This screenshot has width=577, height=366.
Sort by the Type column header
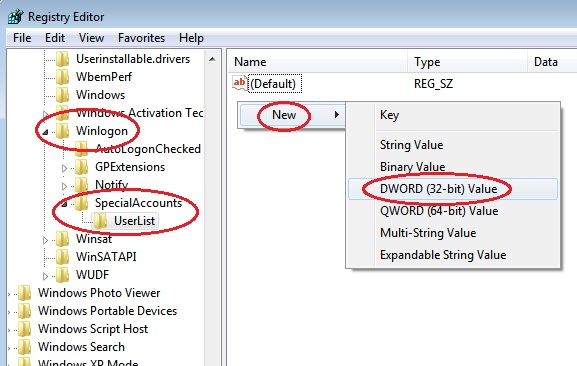coord(467,62)
